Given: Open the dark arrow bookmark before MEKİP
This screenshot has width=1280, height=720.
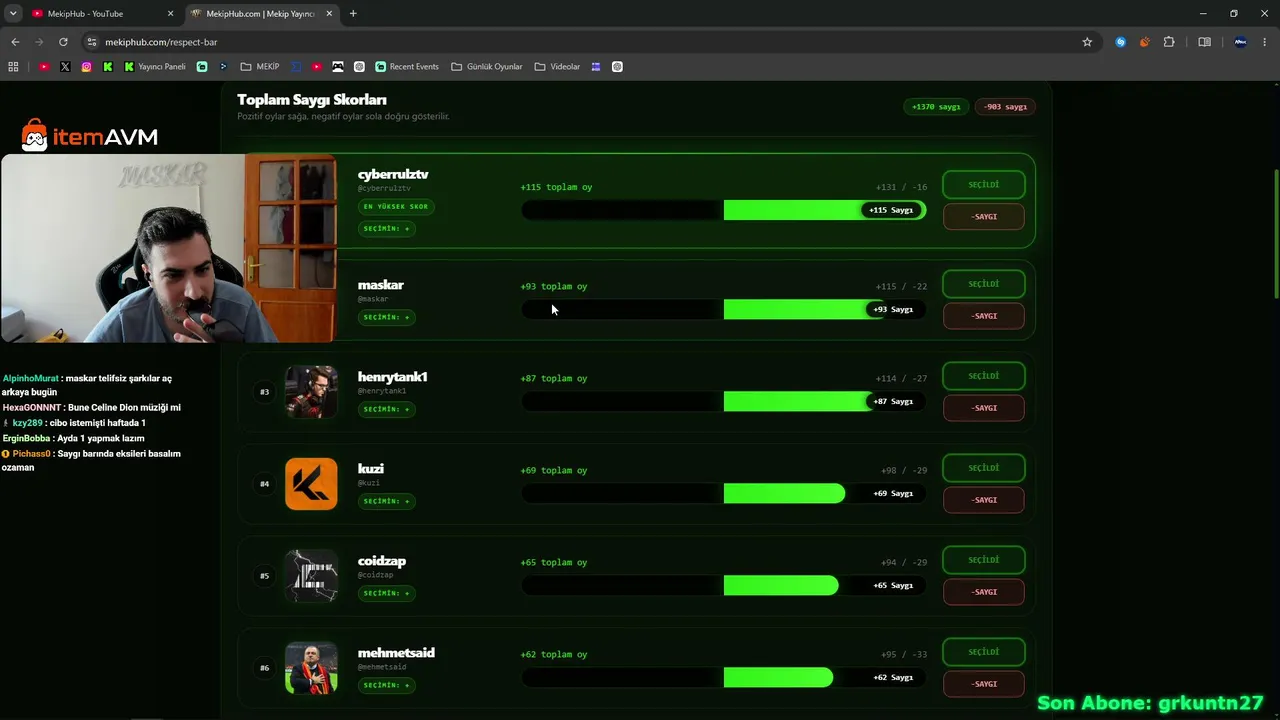Looking at the screenshot, I should pos(223,67).
